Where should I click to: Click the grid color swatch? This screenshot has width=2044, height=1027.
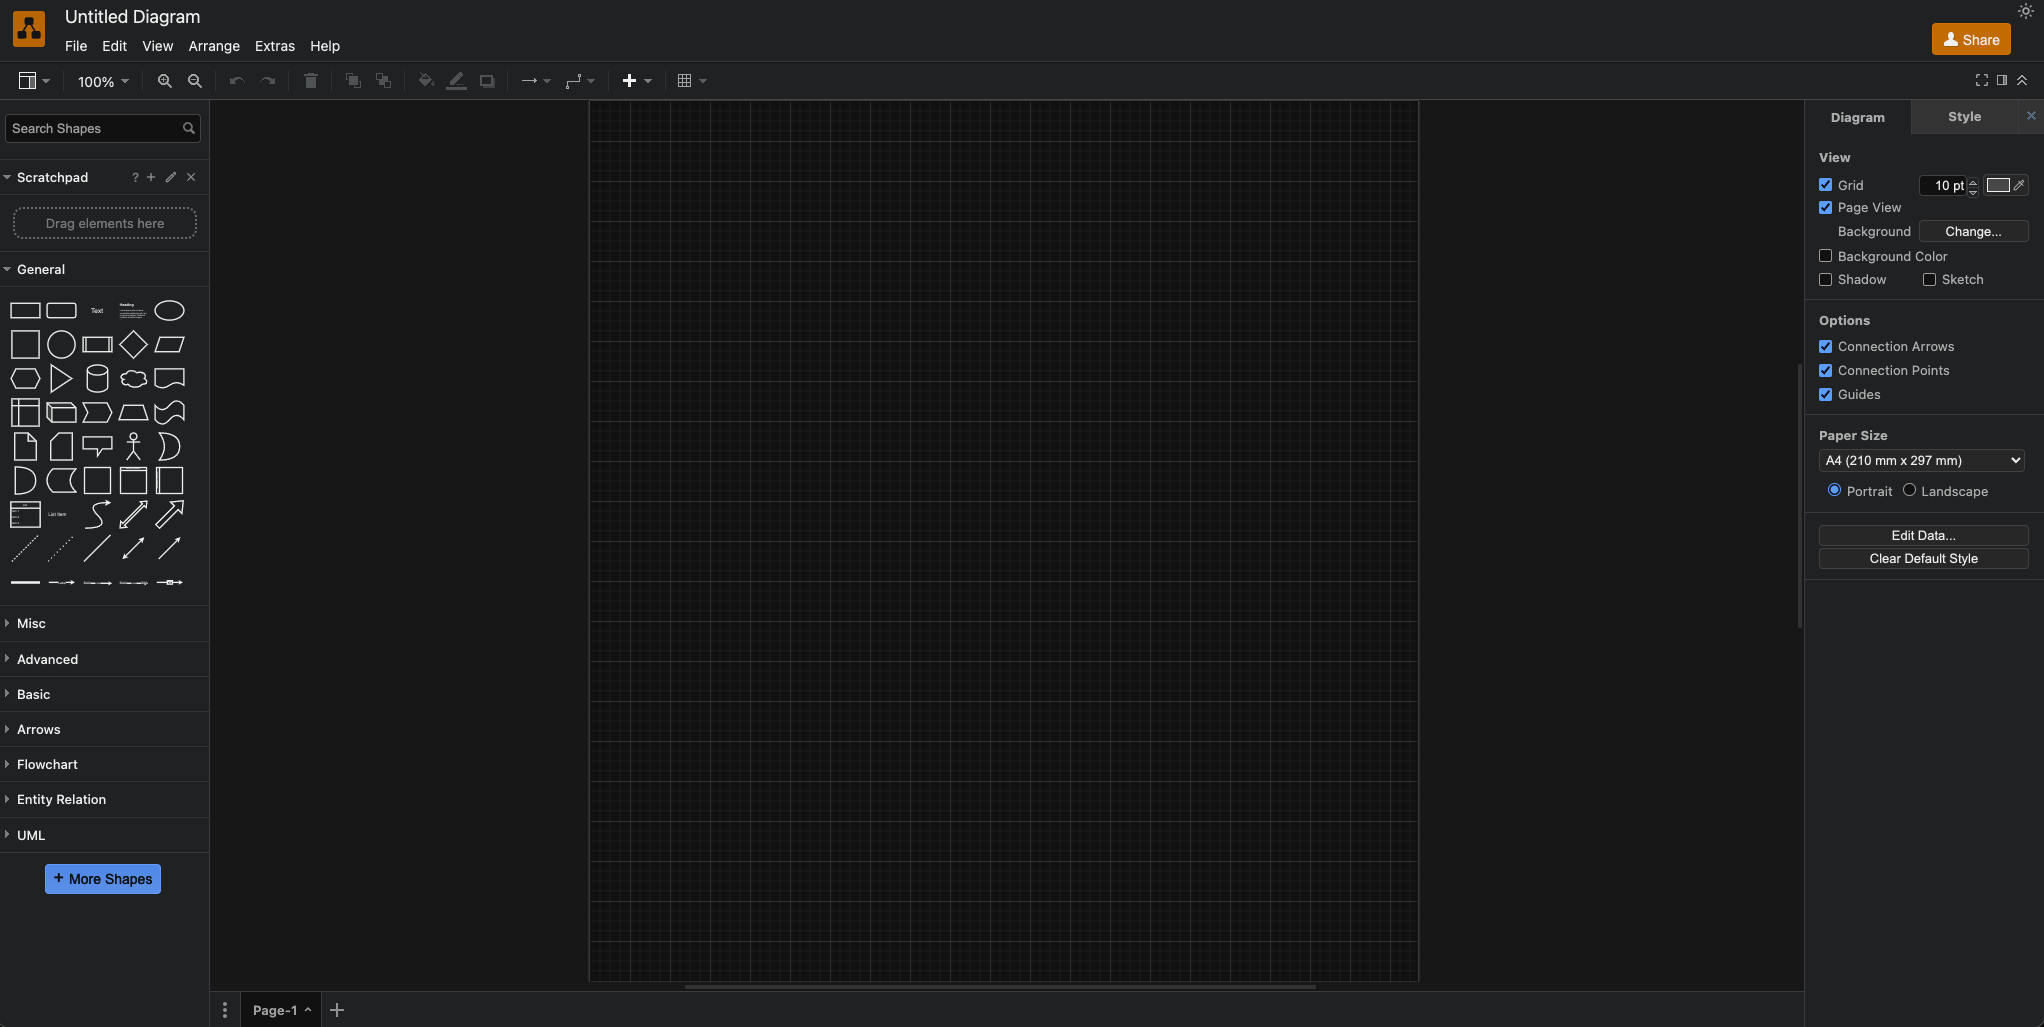coord(1997,185)
